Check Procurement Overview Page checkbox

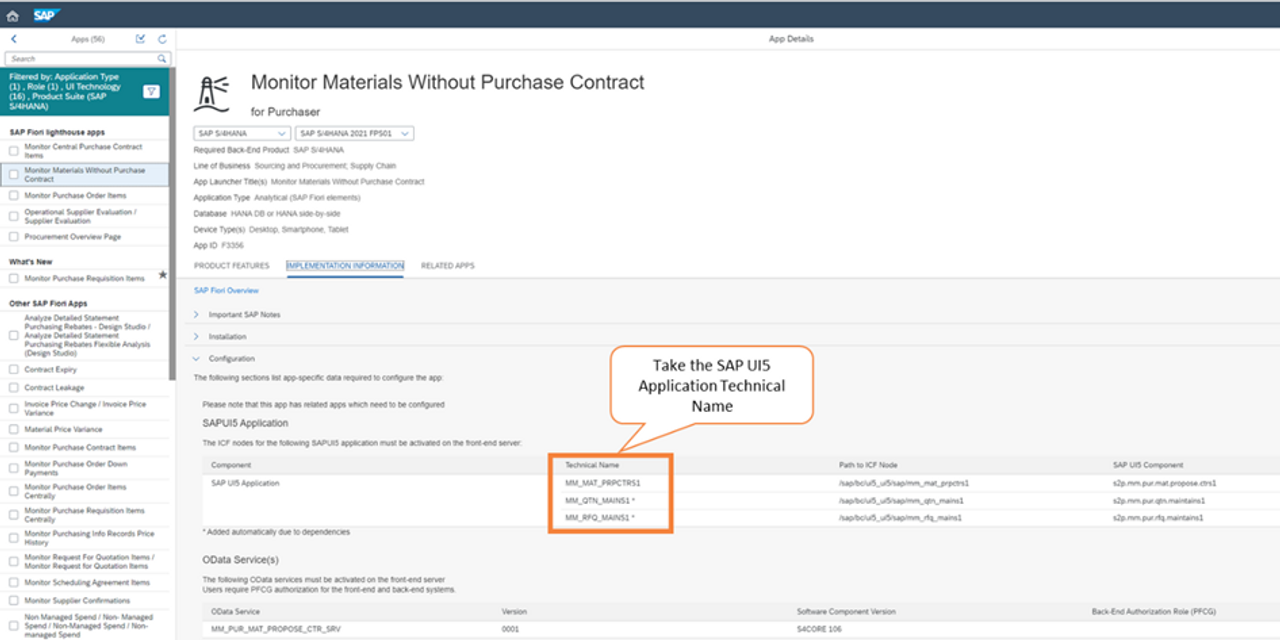pos(13,237)
